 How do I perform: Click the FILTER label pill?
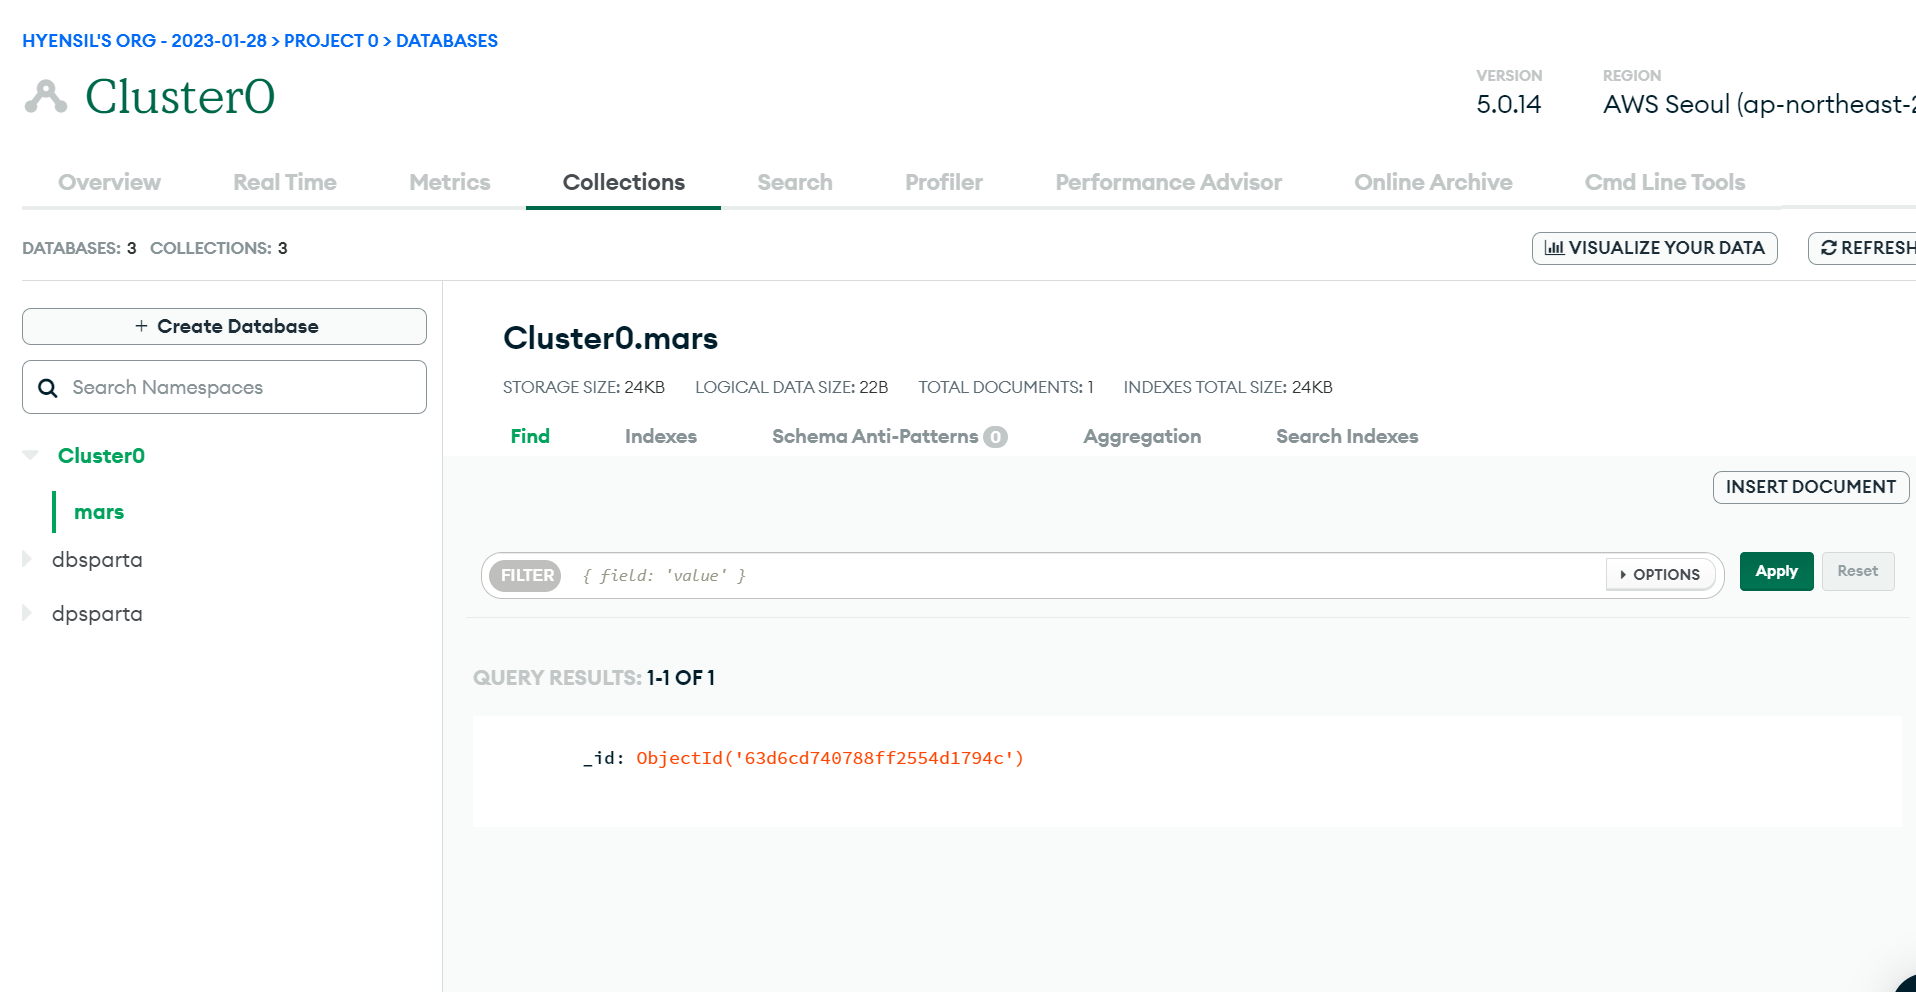coord(526,575)
